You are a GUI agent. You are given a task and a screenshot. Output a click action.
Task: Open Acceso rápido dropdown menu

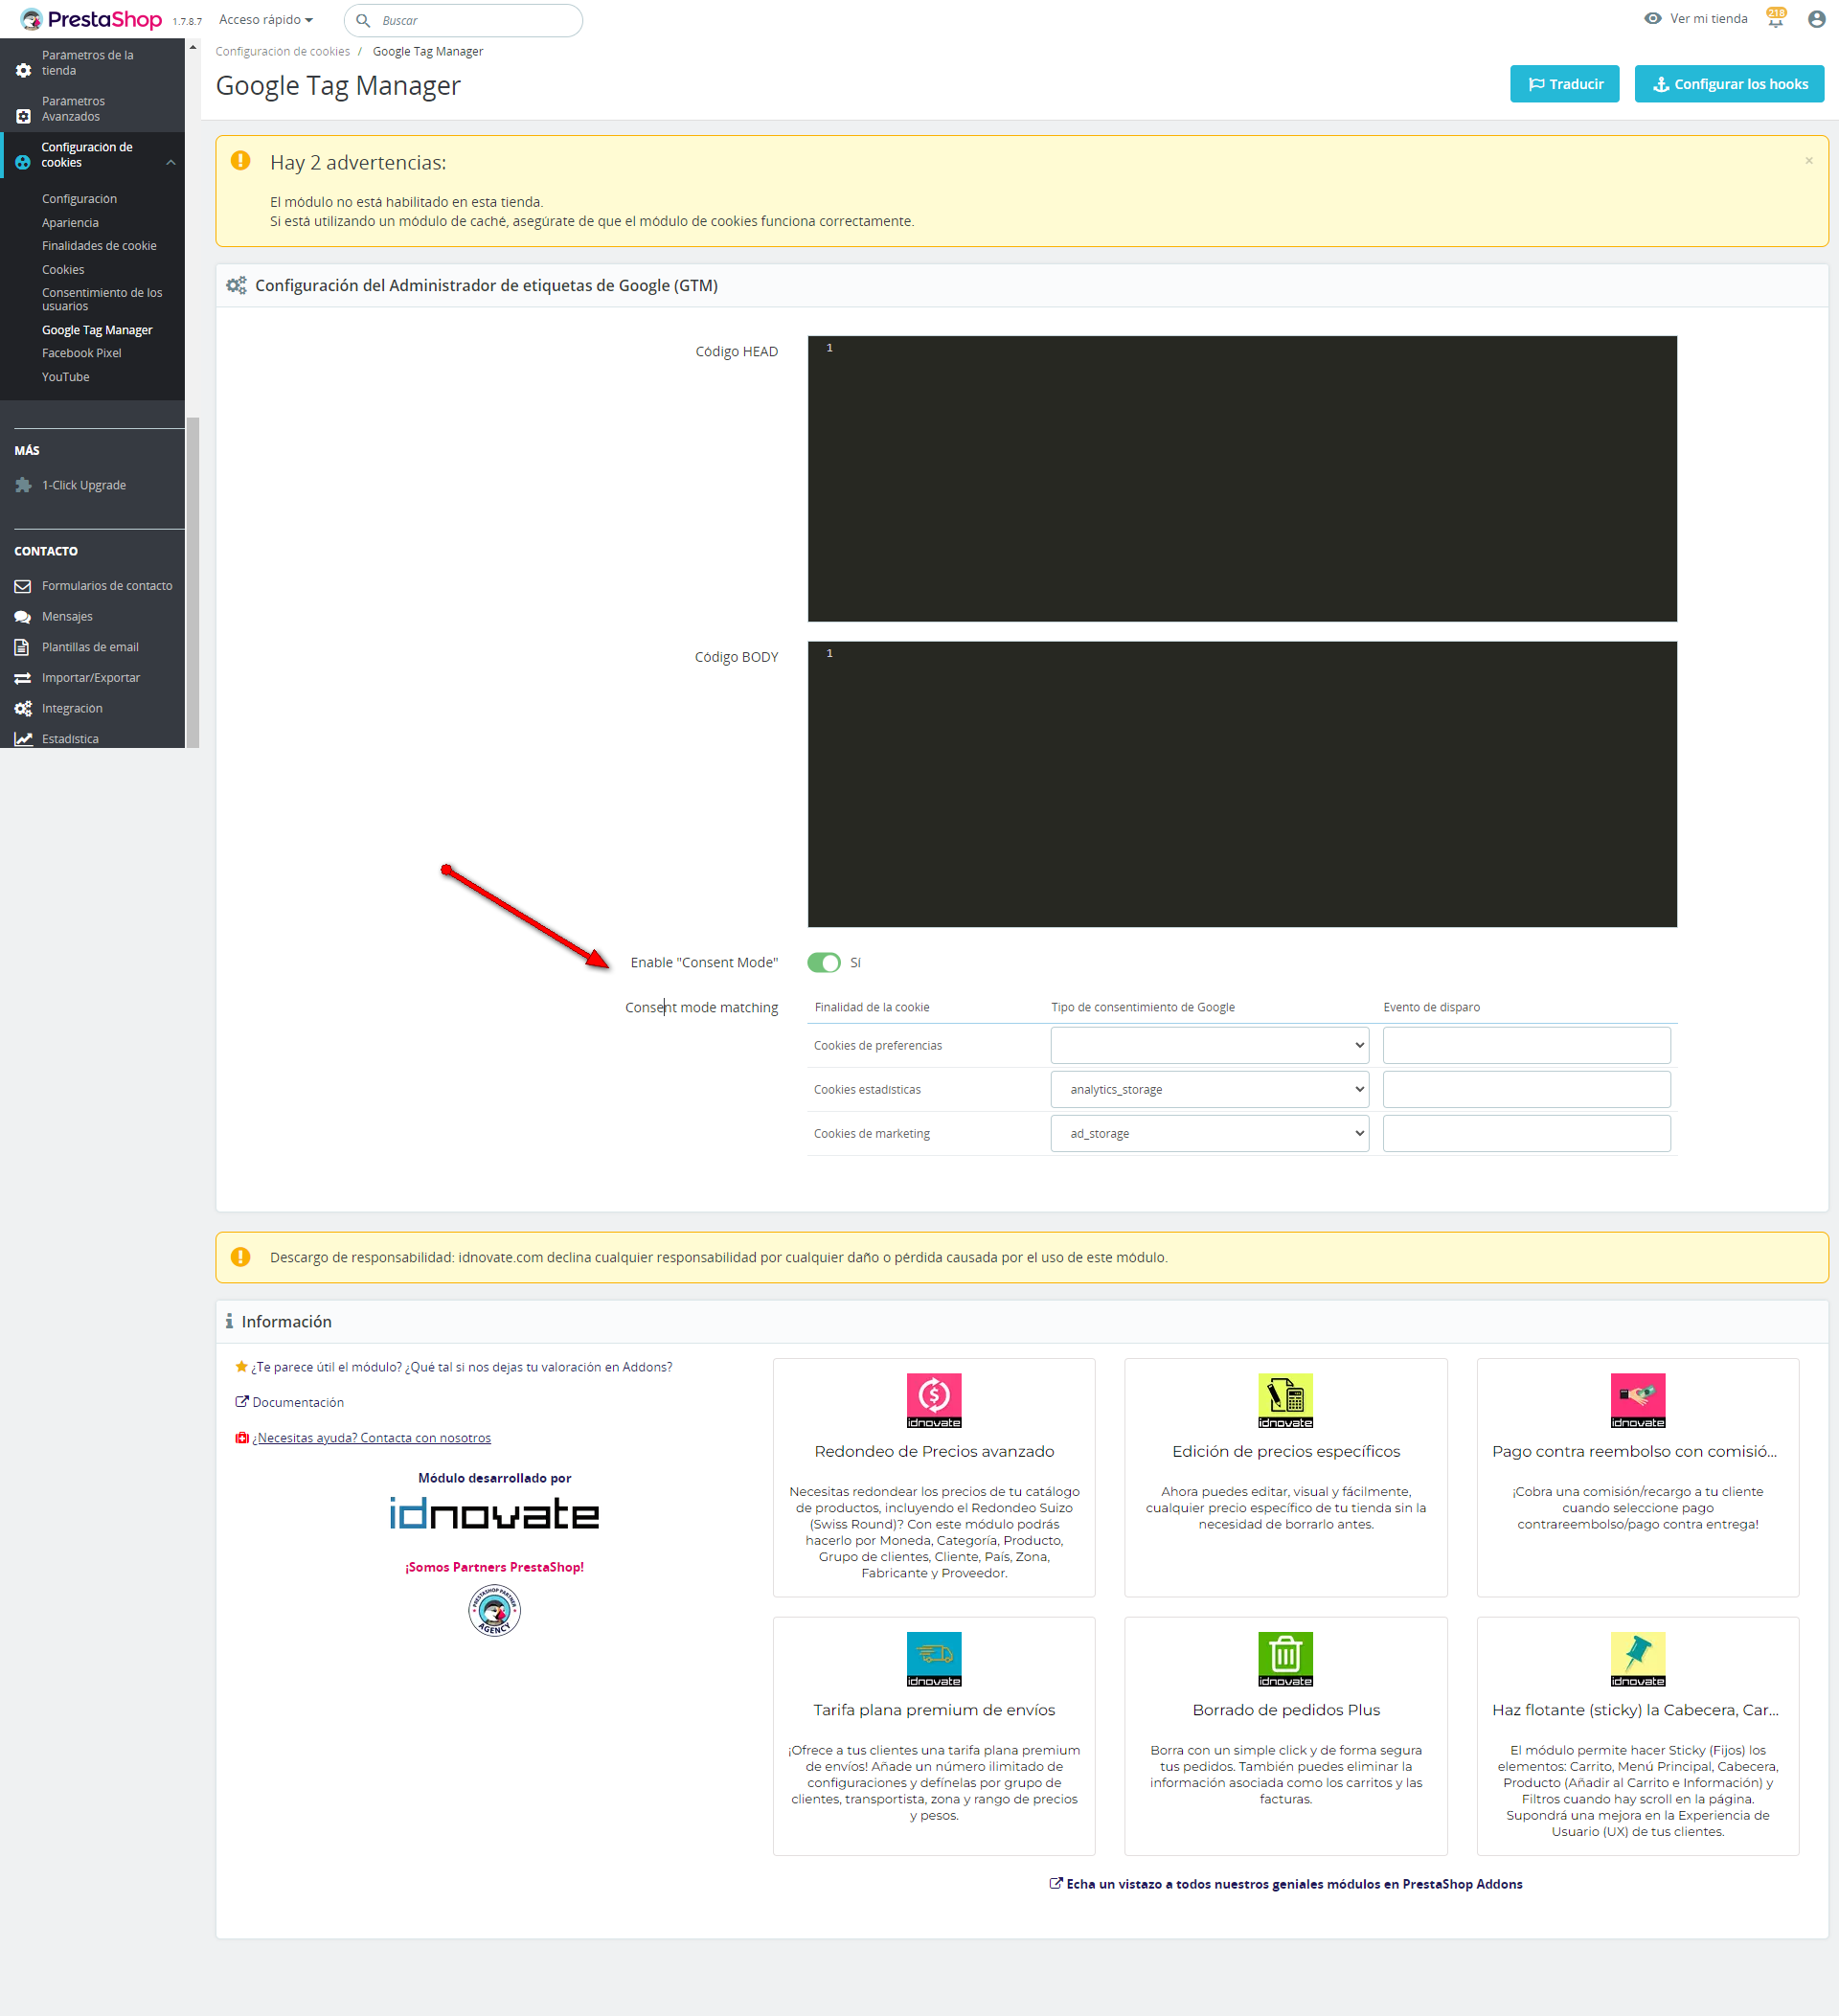[266, 20]
